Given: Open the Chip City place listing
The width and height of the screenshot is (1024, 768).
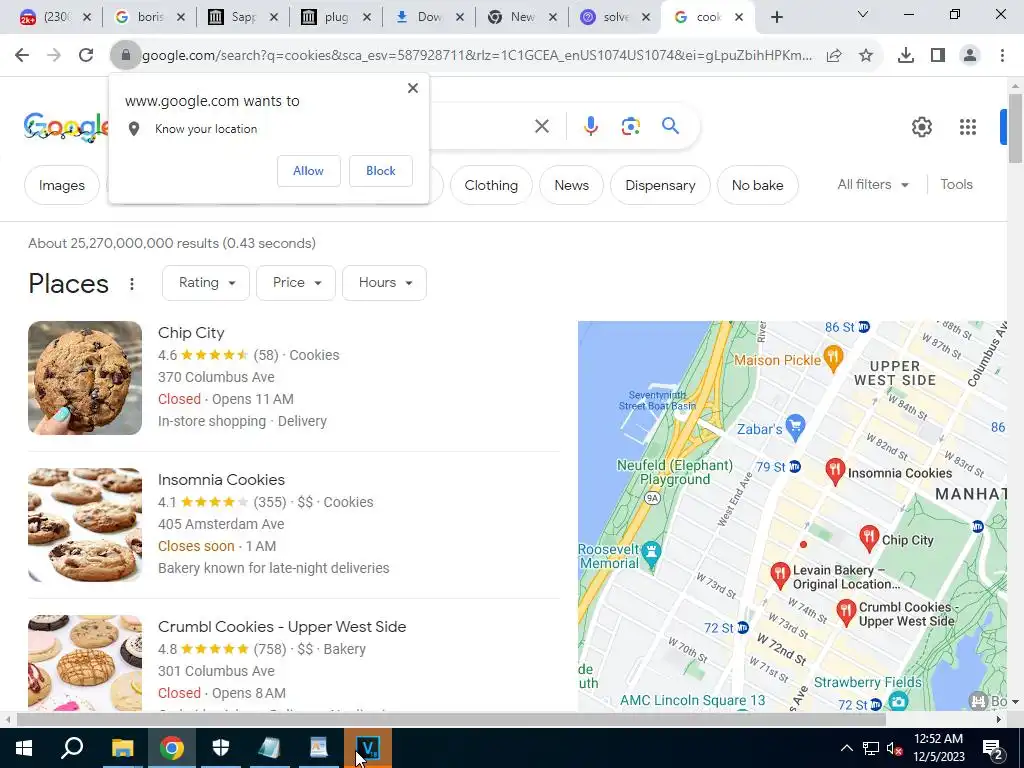Looking at the screenshot, I should point(191,333).
